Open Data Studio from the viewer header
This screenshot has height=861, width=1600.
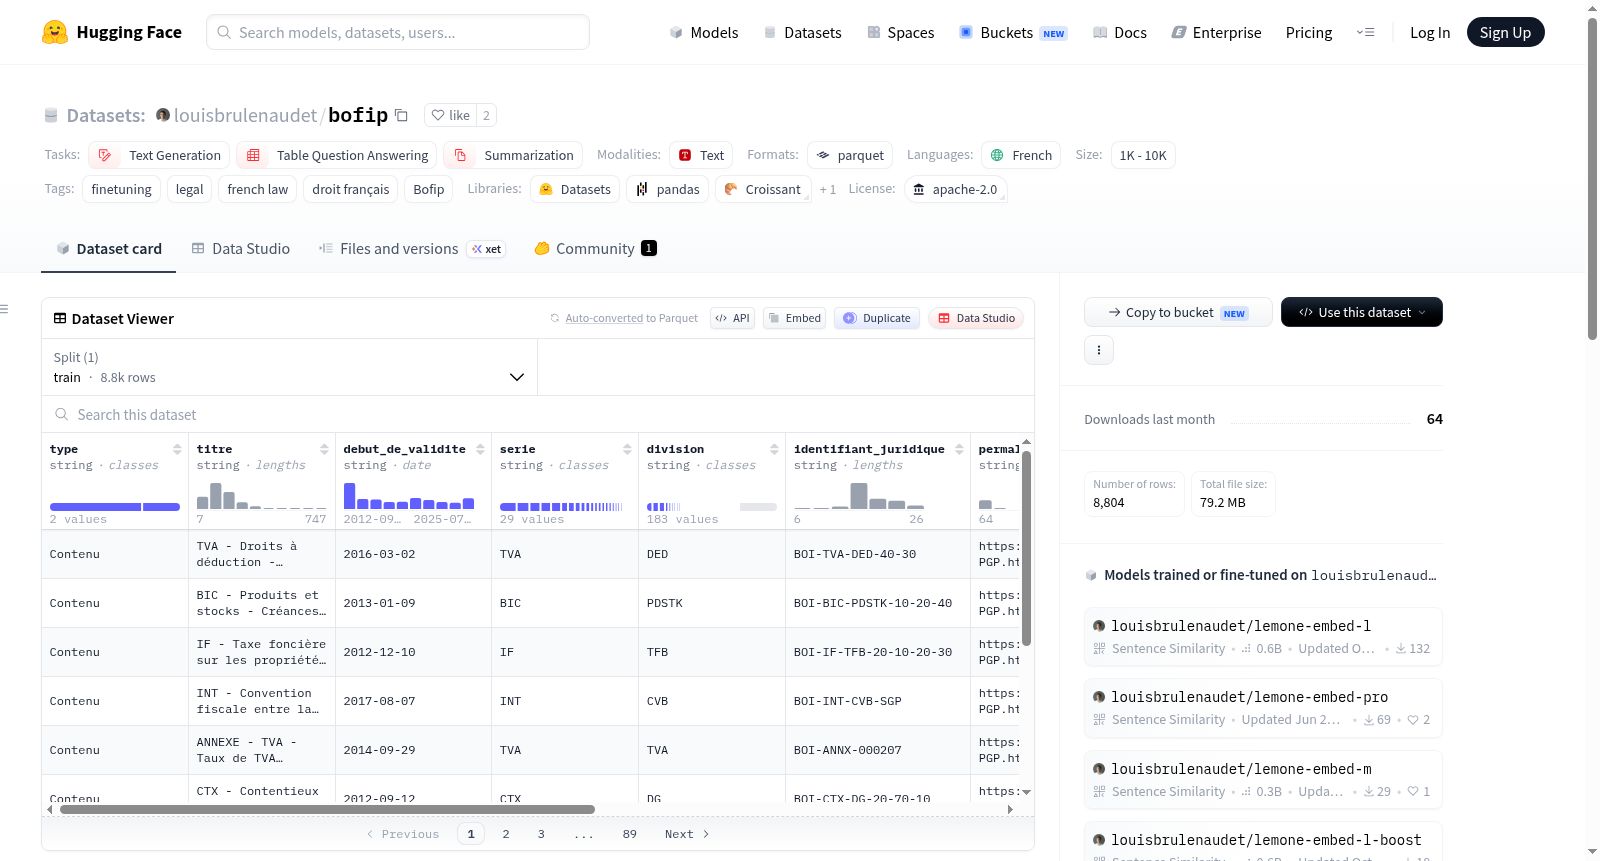(x=976, y=318)
